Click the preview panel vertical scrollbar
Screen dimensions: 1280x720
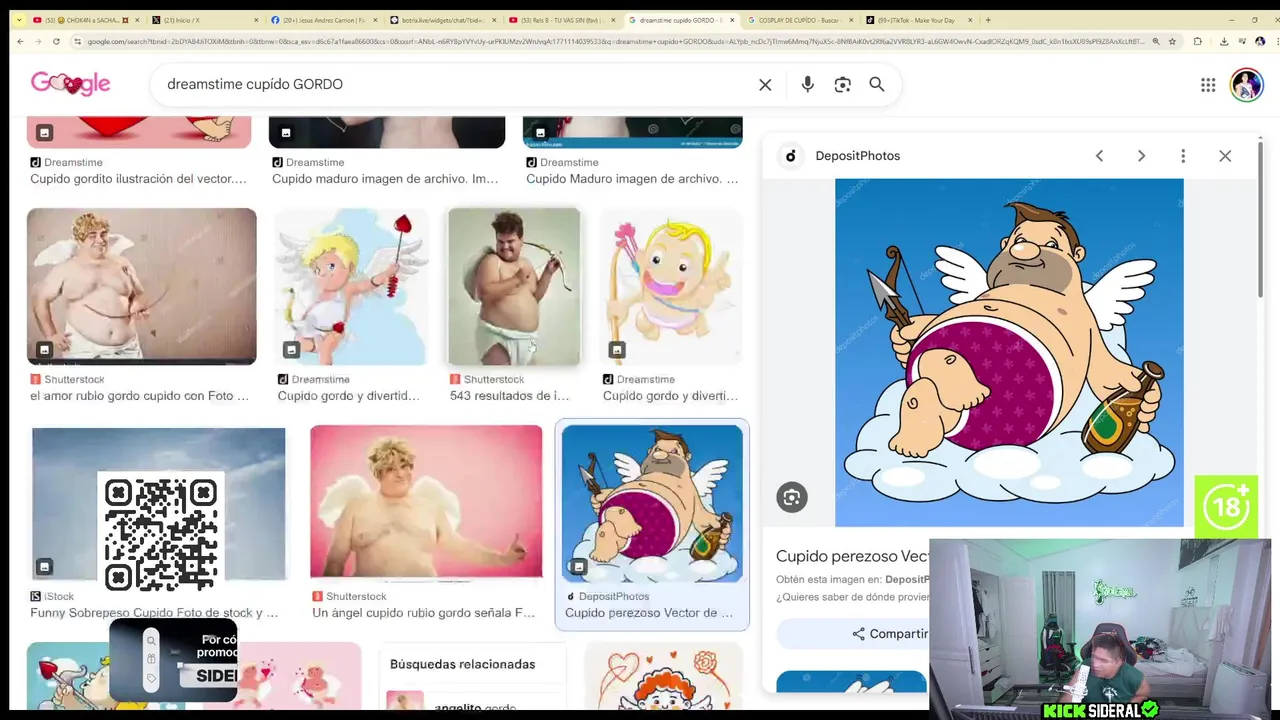(x=1260, y=220)
